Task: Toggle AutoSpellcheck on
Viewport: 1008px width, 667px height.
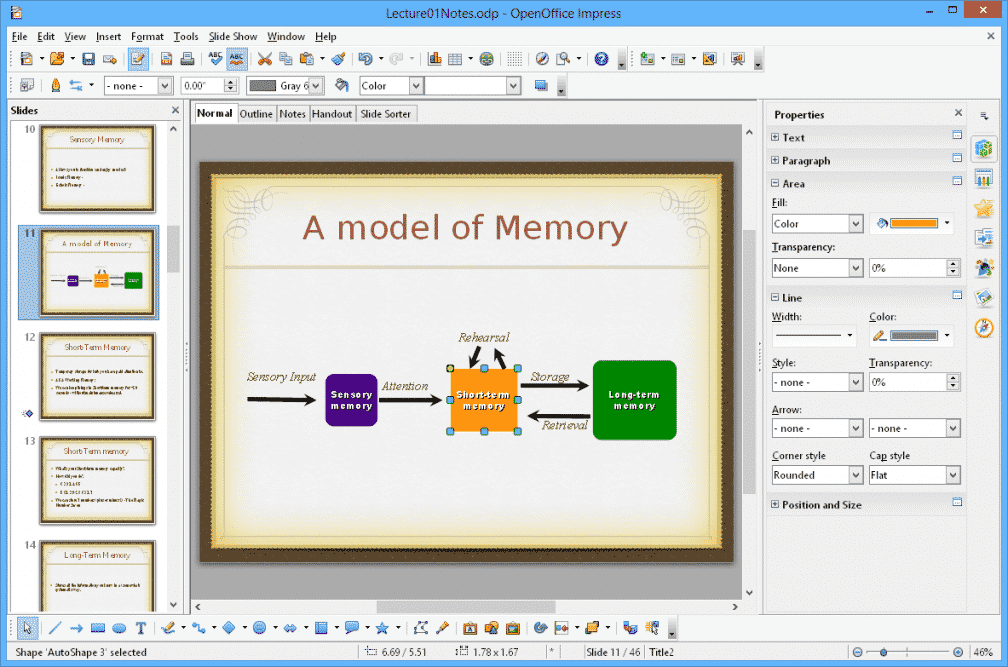Action: click(x=237, y=58)
